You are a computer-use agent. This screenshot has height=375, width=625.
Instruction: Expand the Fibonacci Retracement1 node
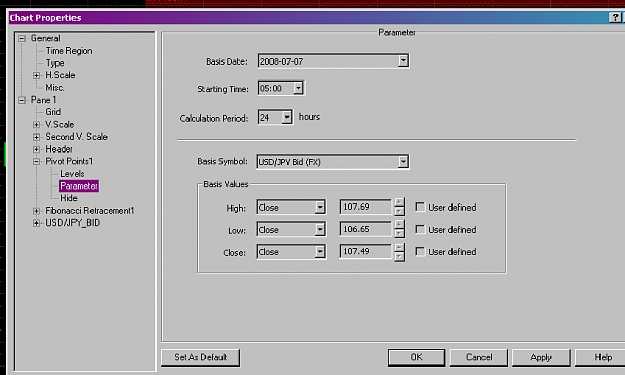pyautogui.click(x=36, y=211)
